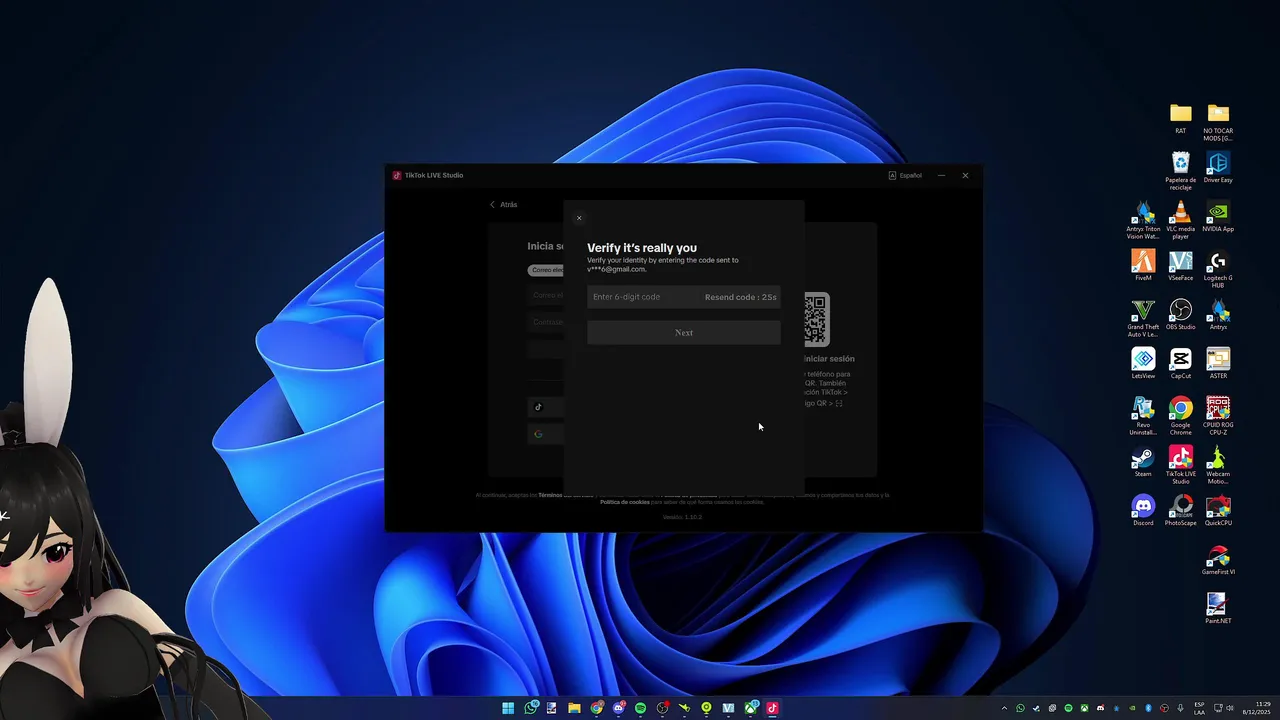
Task: Select the Google Chrome desktop shortcut
Action: point(1181,416)
